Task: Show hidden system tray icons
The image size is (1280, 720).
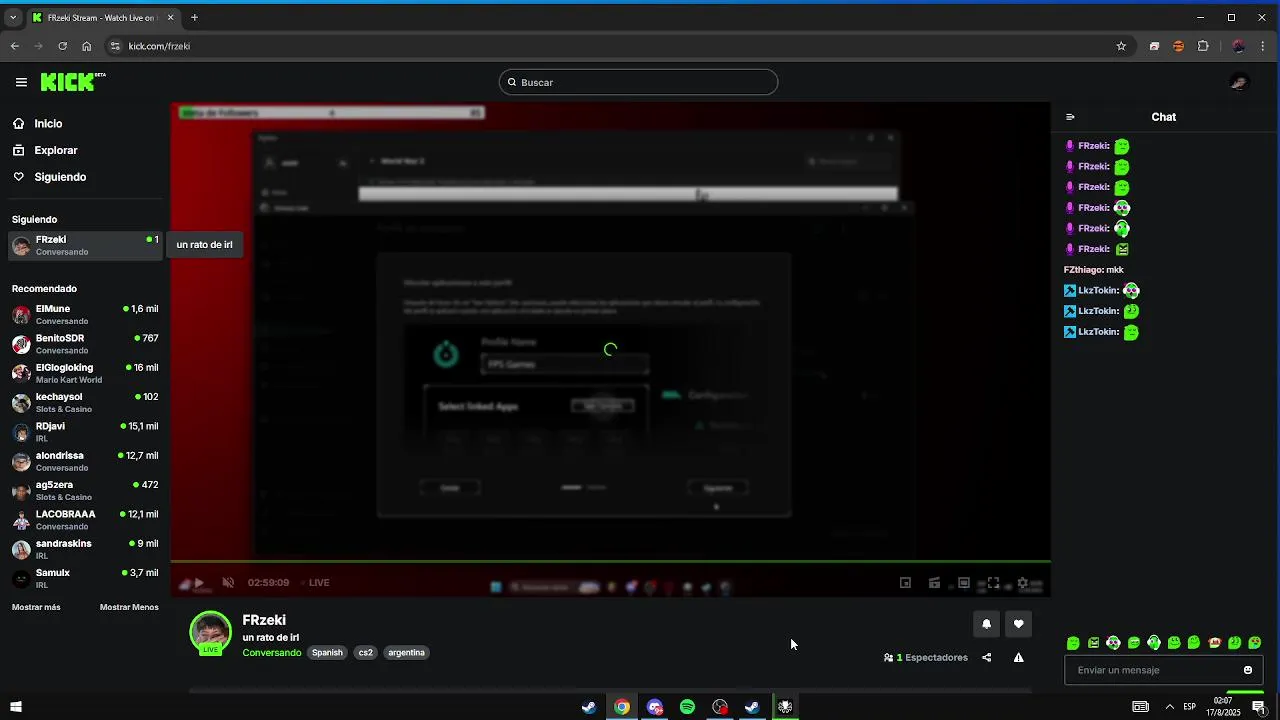Action: [x=1169, y=707]
